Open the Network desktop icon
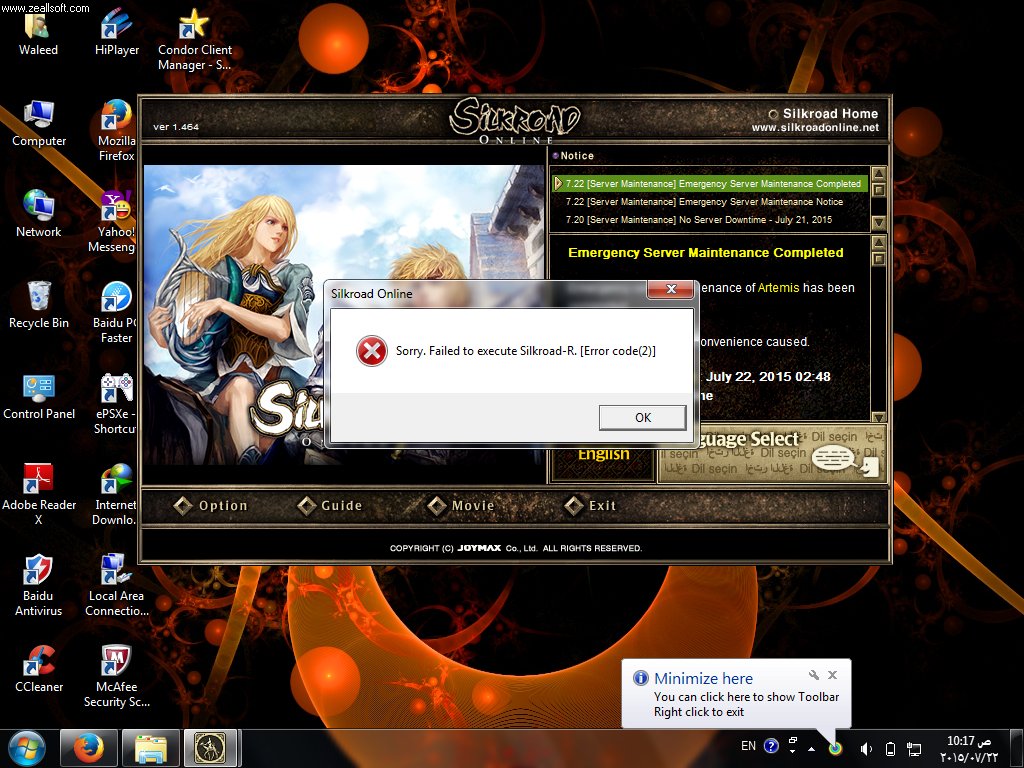This screenshot has height=768, width=1024. [x=39, y=214]
